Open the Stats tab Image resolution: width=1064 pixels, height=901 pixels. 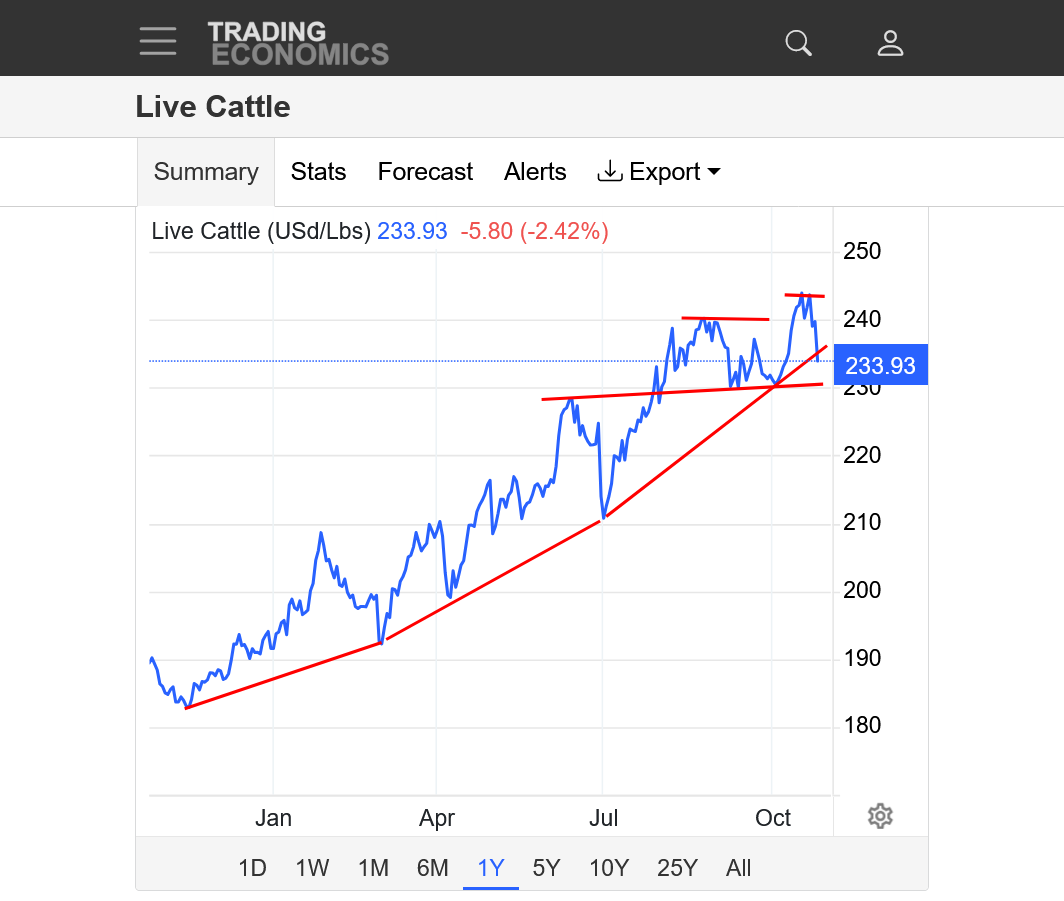[318, 172]
